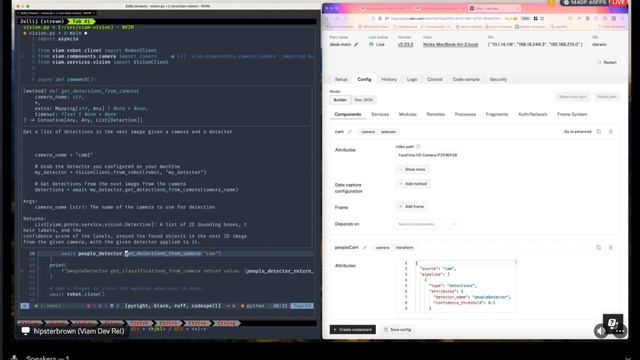
Task: Open the Nicks-MacBook-Air-2.local host link
Action: [x=450, y=44]
